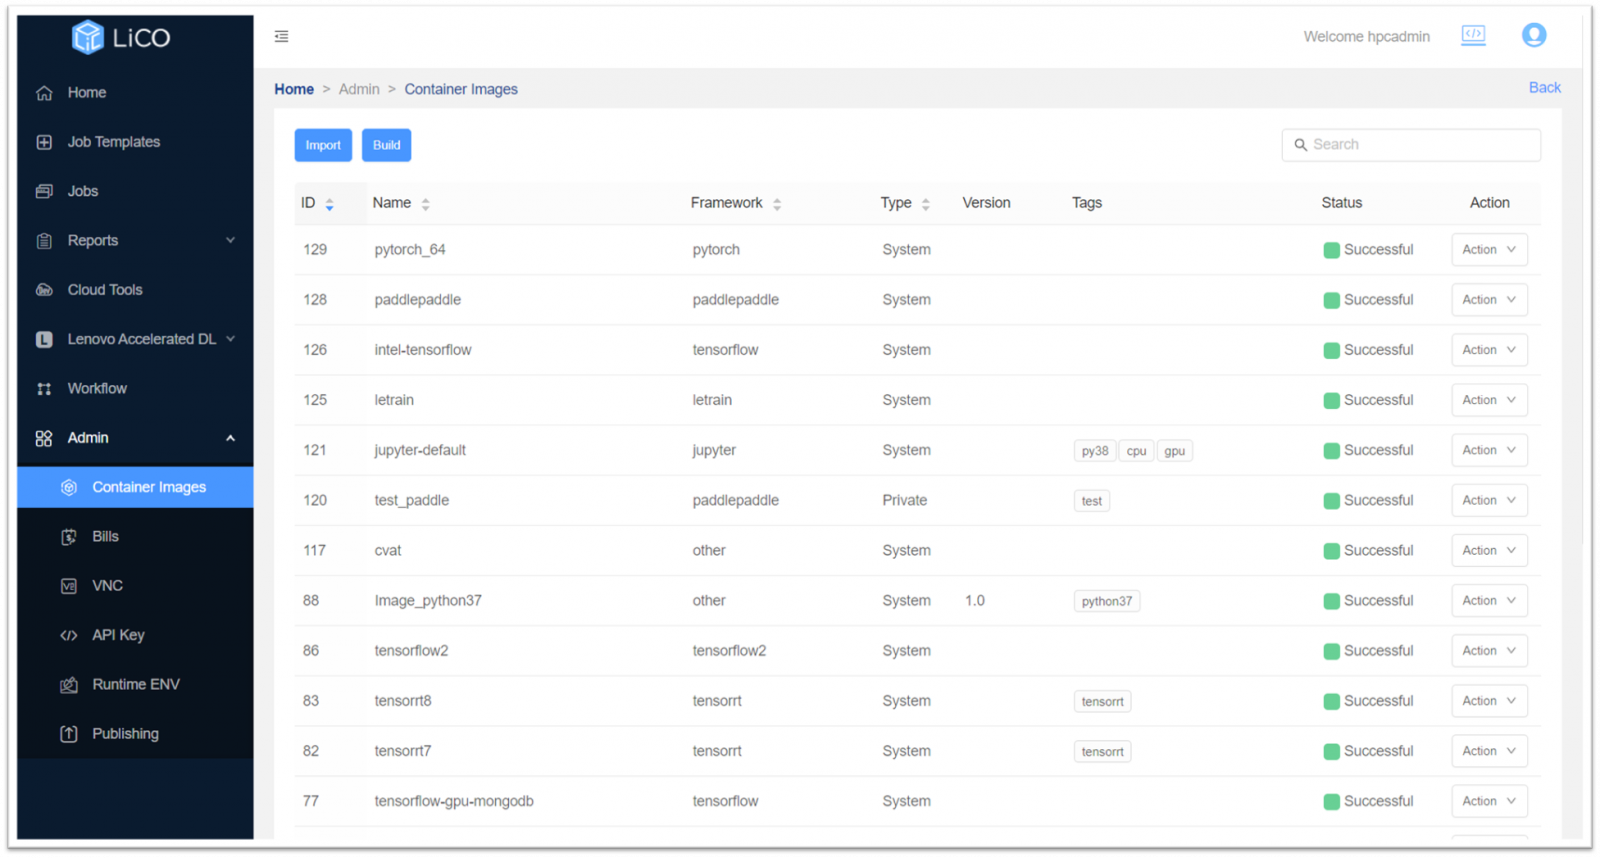
Task: Collapse the Admin sidebar section
Action: tap(230, 438)
